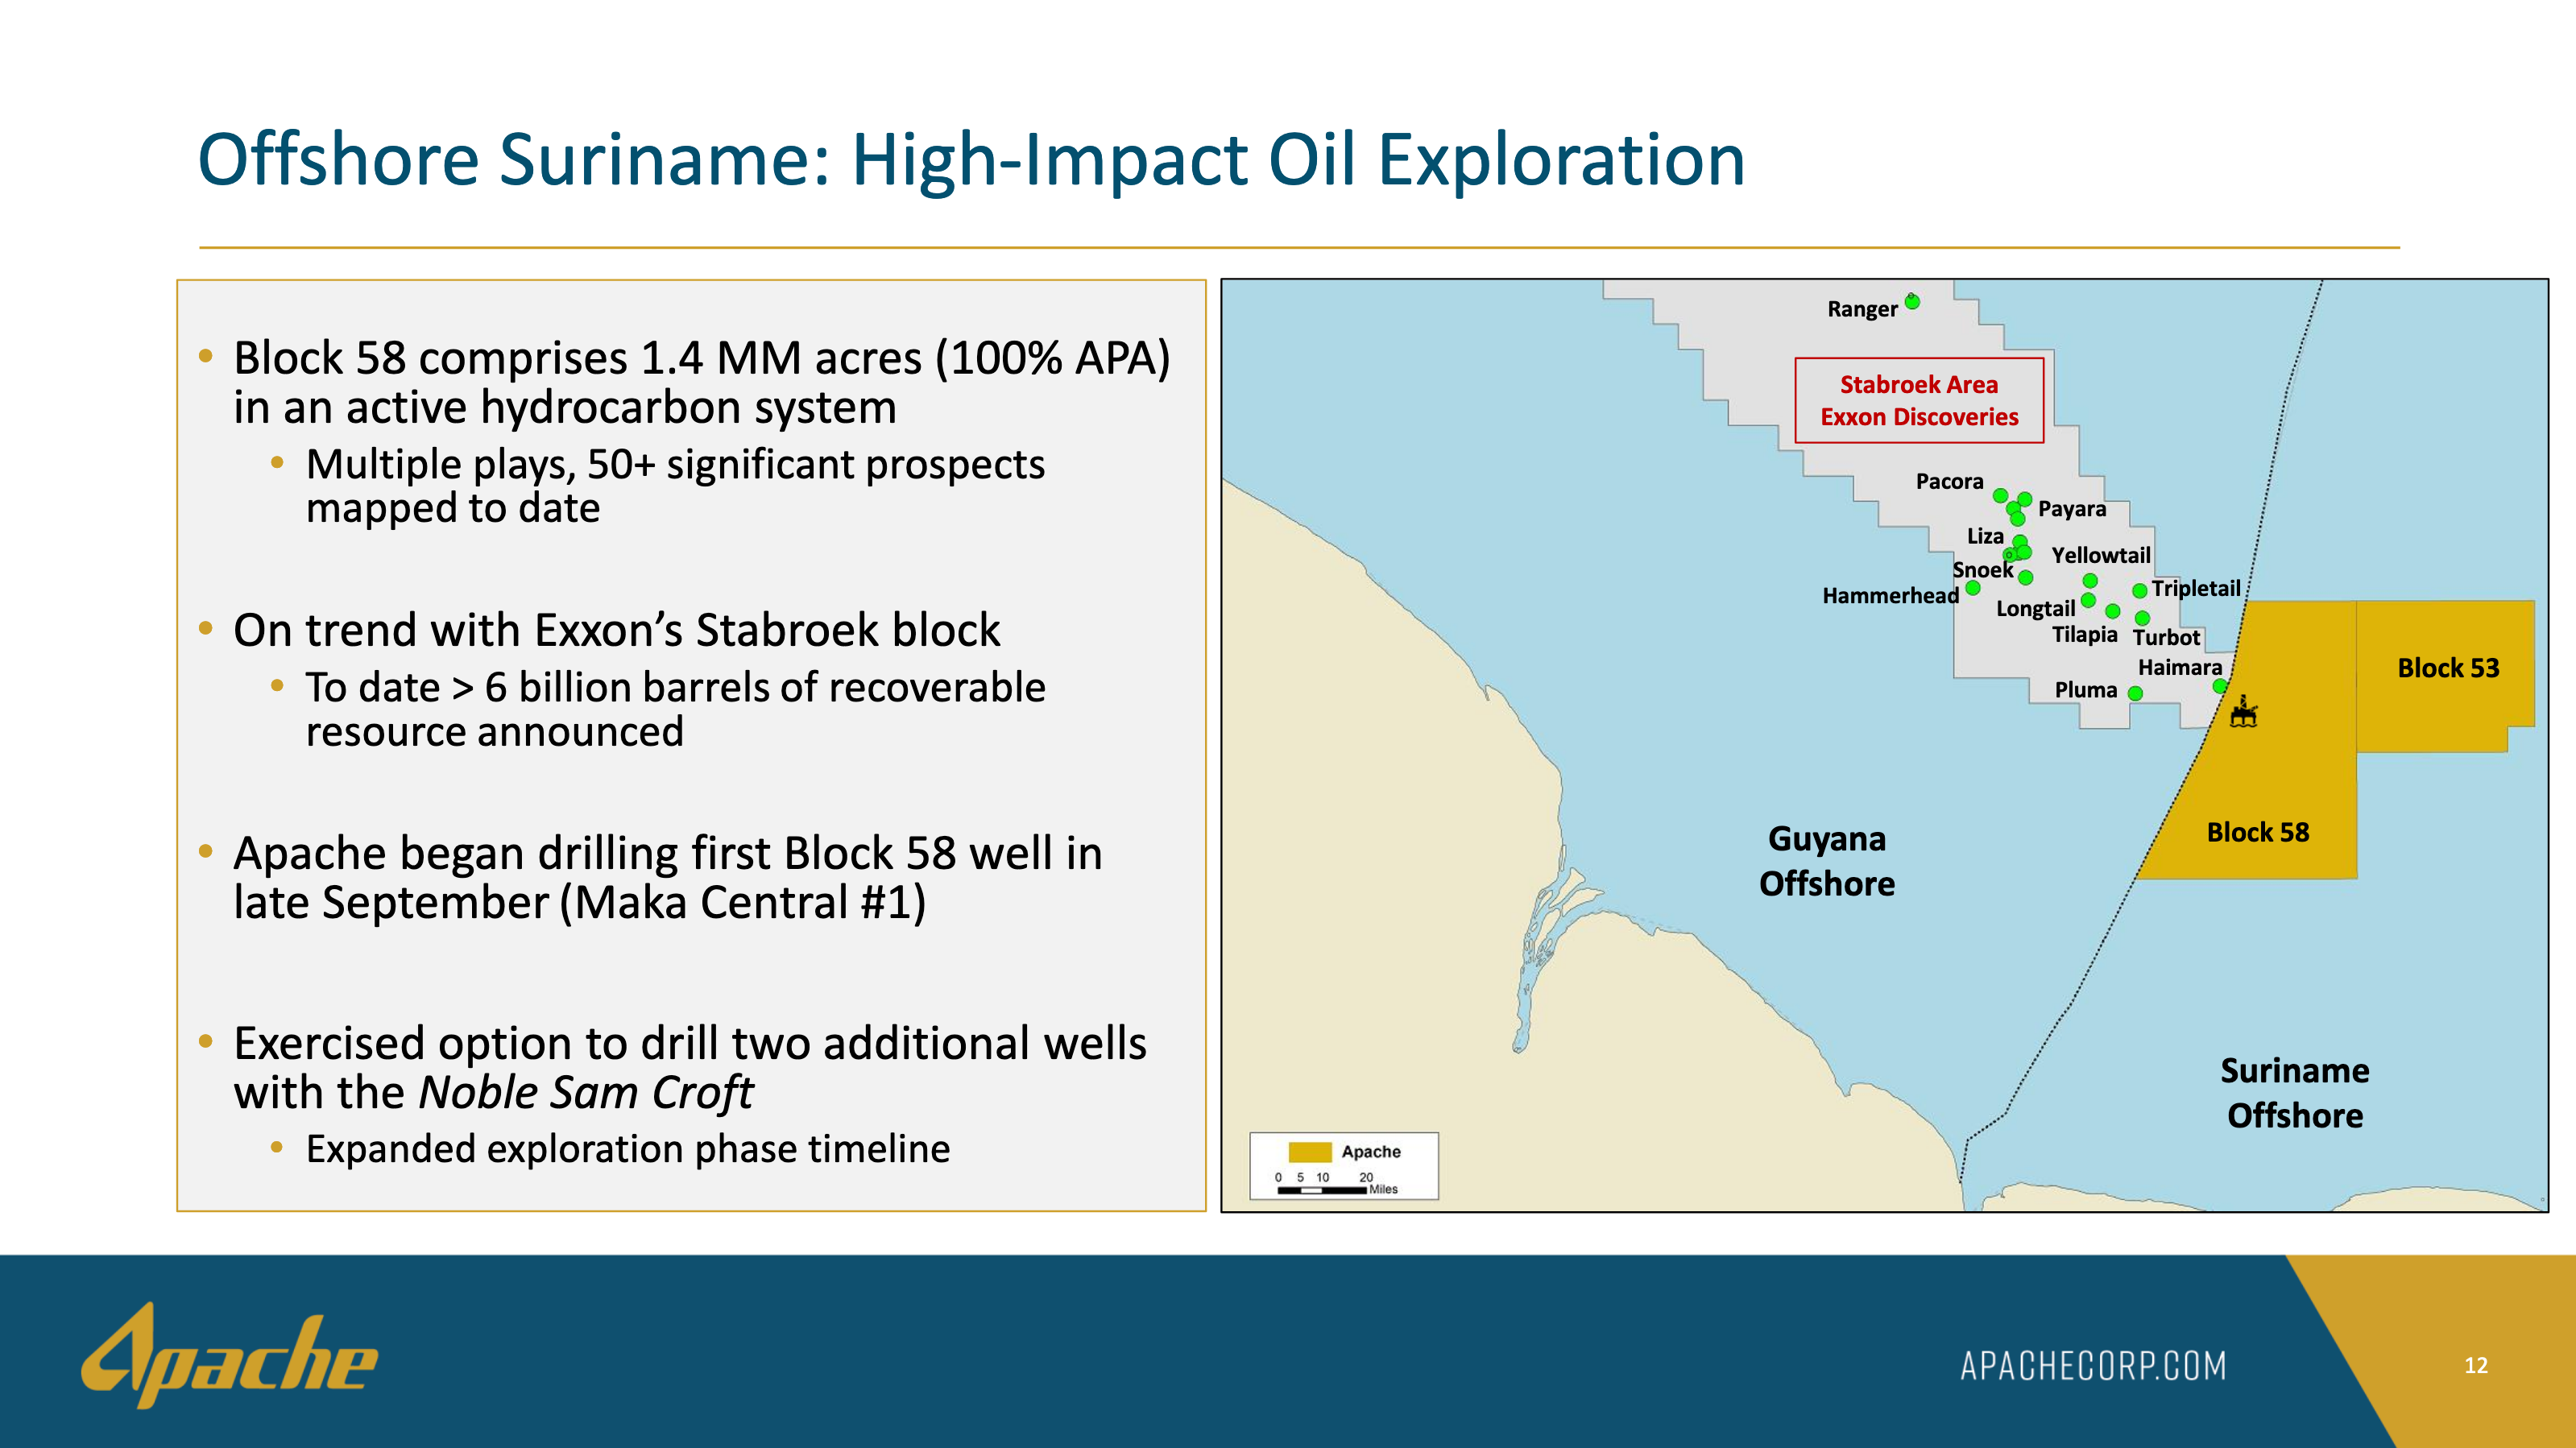This screenshot has width=2576, height=1448.
Task: Click the Snoek label on map
Action: coord(1982,570)
